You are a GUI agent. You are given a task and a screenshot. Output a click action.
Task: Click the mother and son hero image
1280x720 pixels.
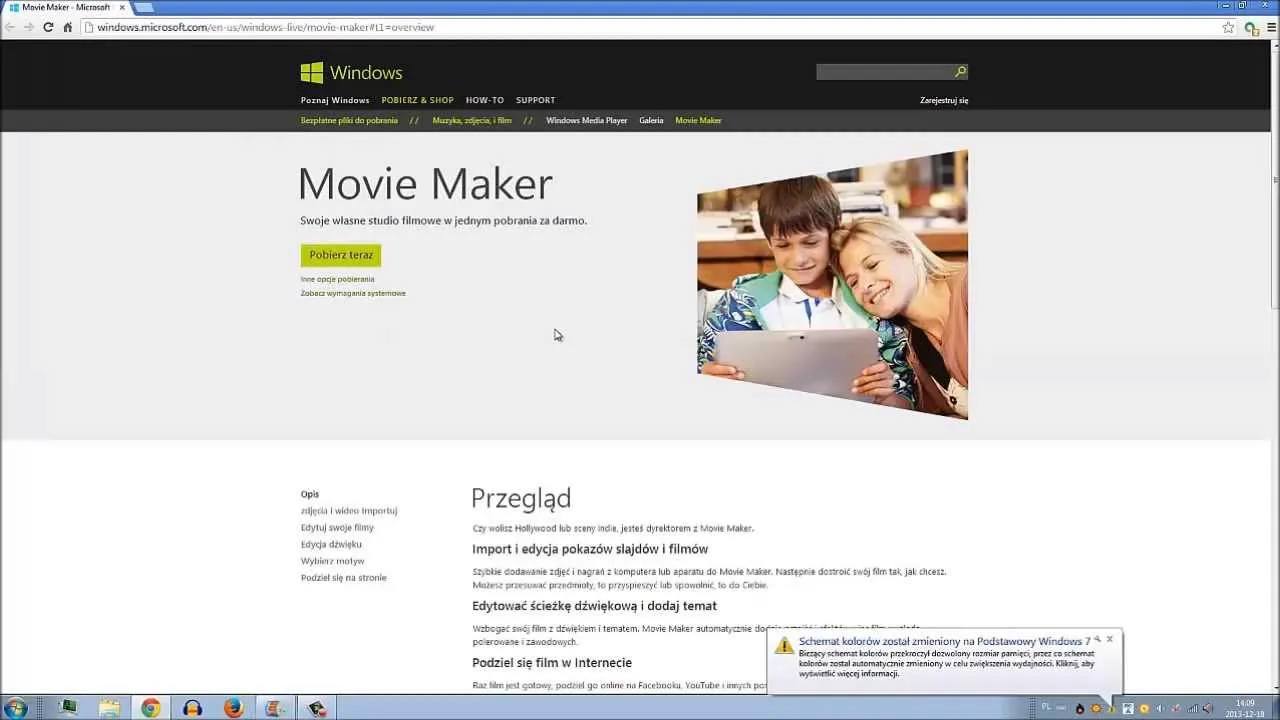pyautogui.click(x=832, y=285)
